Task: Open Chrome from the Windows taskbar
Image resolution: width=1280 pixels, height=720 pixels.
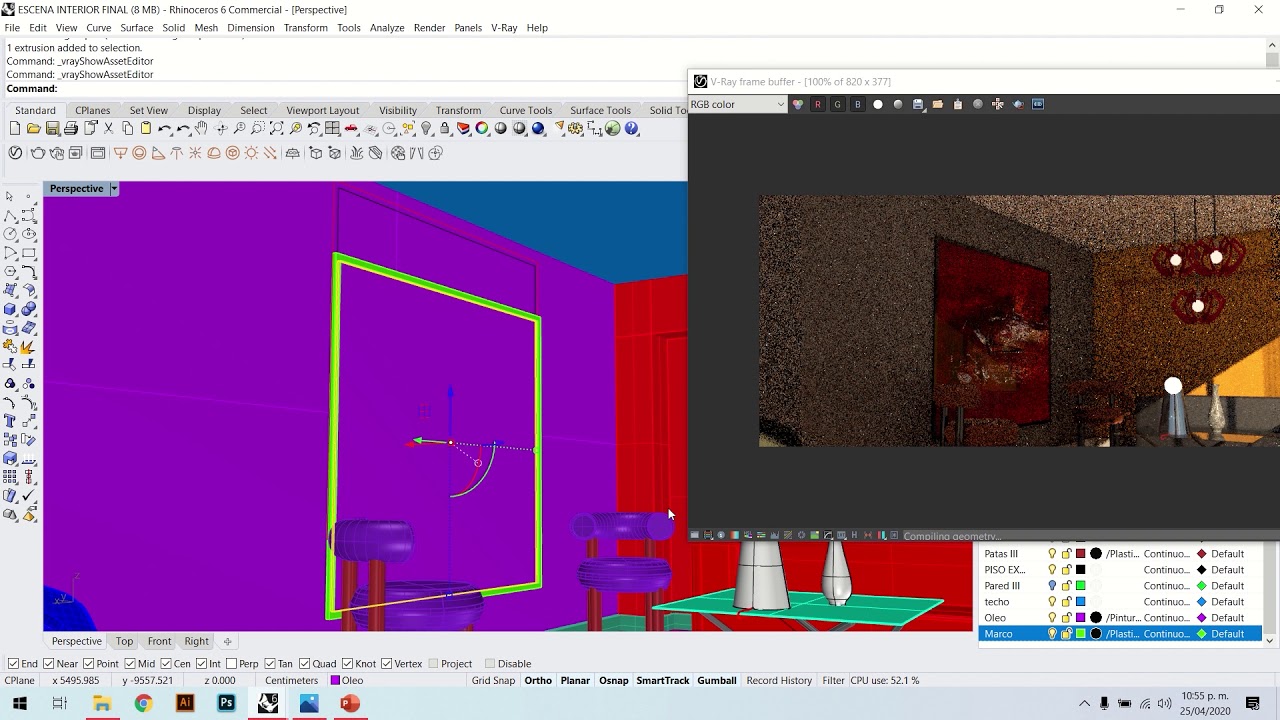Action: [x=143, y=703]
